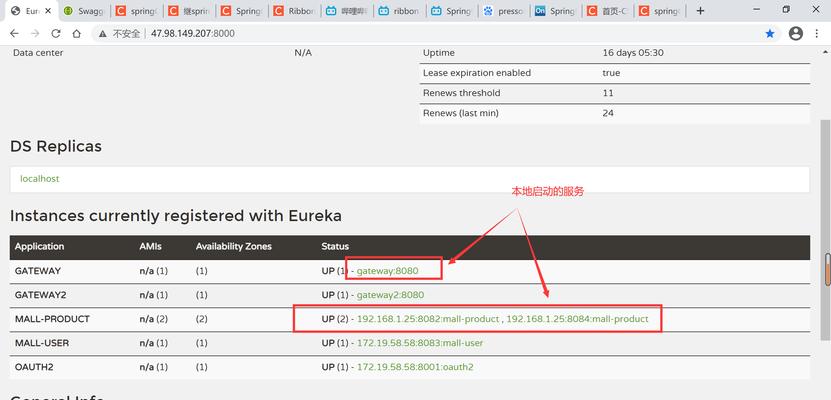The image size is (831, 400).
Task: Open the 172.19.58.58:8001:oauth2 link
Action: click(415, 367)
